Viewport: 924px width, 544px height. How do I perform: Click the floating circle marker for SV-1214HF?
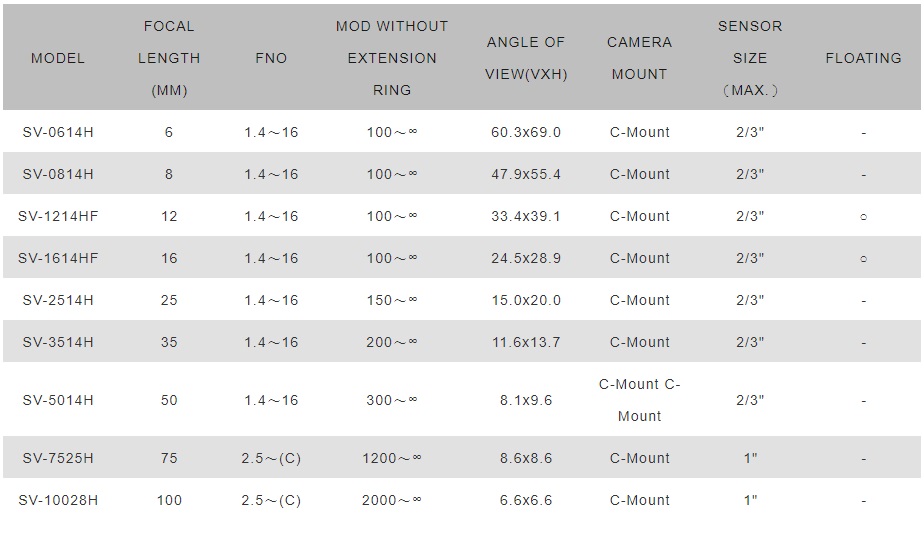coord(863,217)
